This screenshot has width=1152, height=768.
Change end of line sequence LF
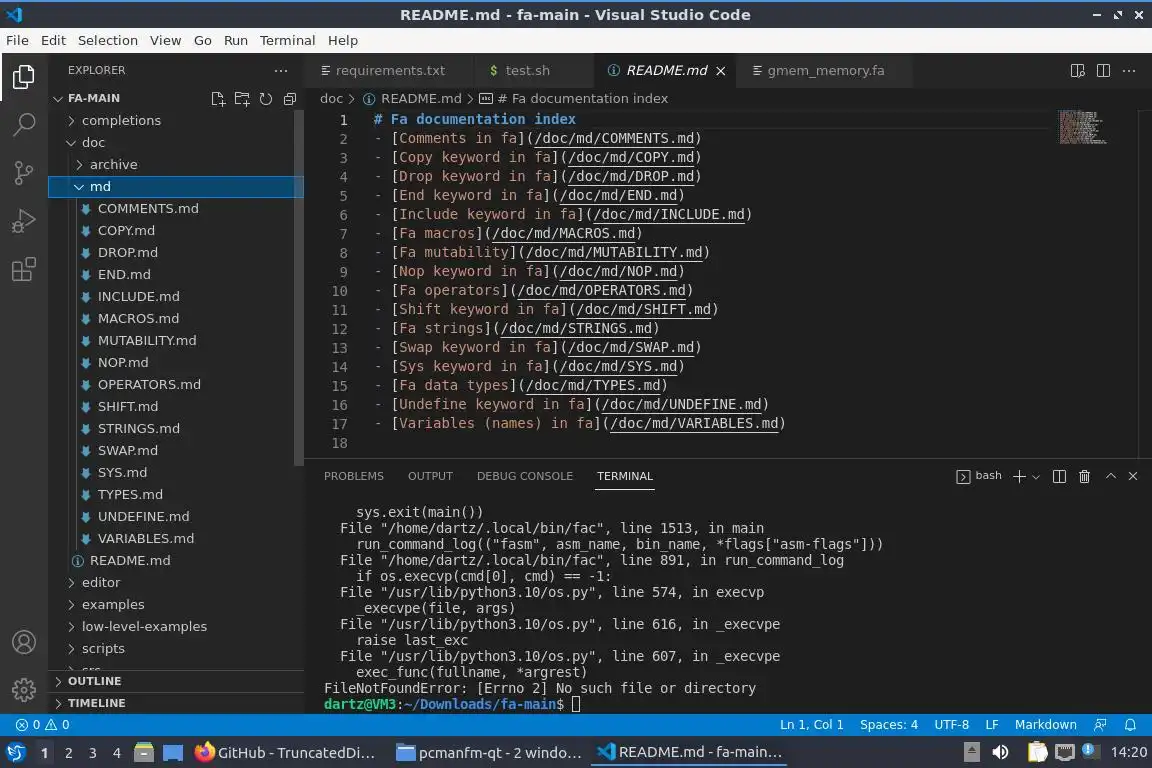click(992, 725)
